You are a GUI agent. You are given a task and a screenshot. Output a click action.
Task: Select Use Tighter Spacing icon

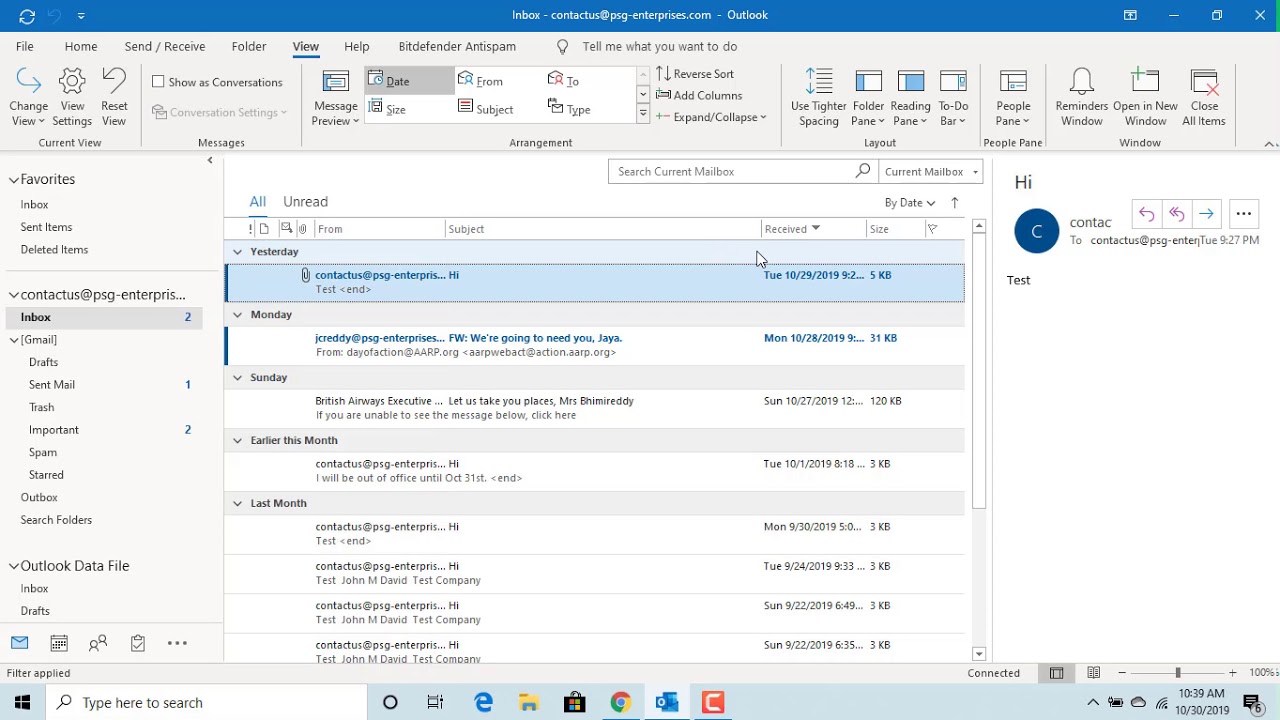818,82
